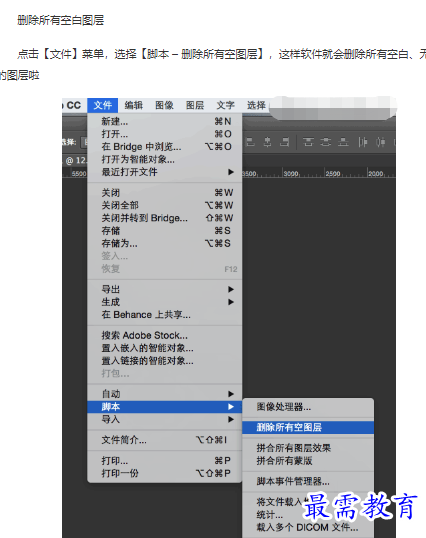The image size is (426, 538).
Task: Choose 置入嵌入的智能对象... entry
Action: point(165,348)
